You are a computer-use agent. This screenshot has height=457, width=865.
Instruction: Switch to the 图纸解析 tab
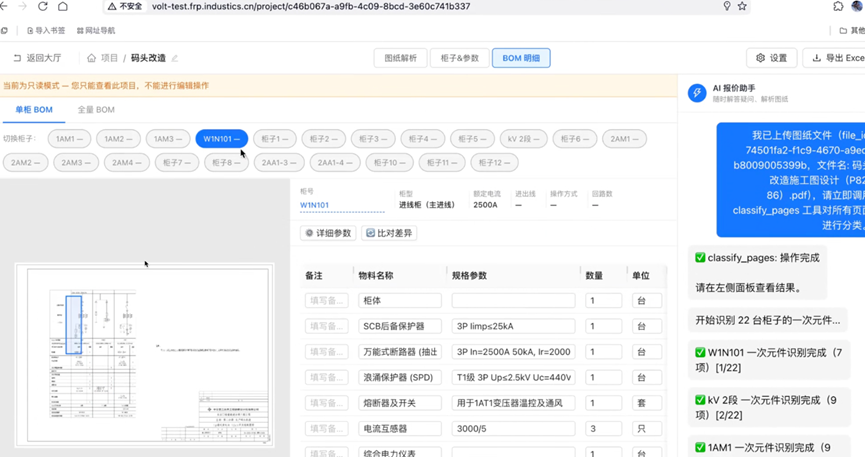[x=401, y=58]
